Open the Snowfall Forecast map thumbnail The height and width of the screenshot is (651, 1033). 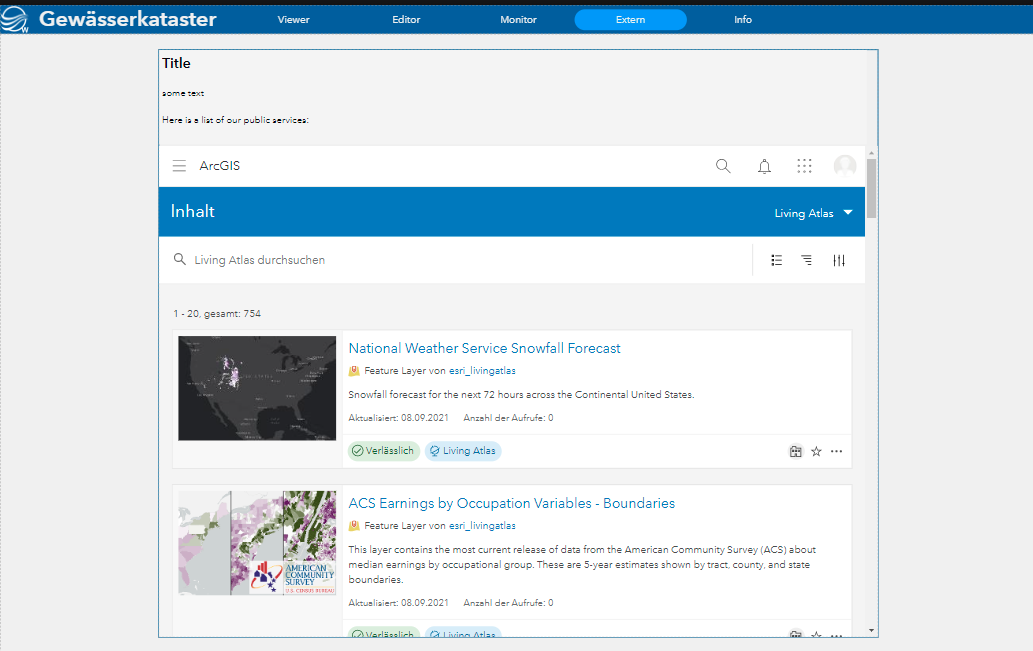pyautogui.click(x=257, y=388)
